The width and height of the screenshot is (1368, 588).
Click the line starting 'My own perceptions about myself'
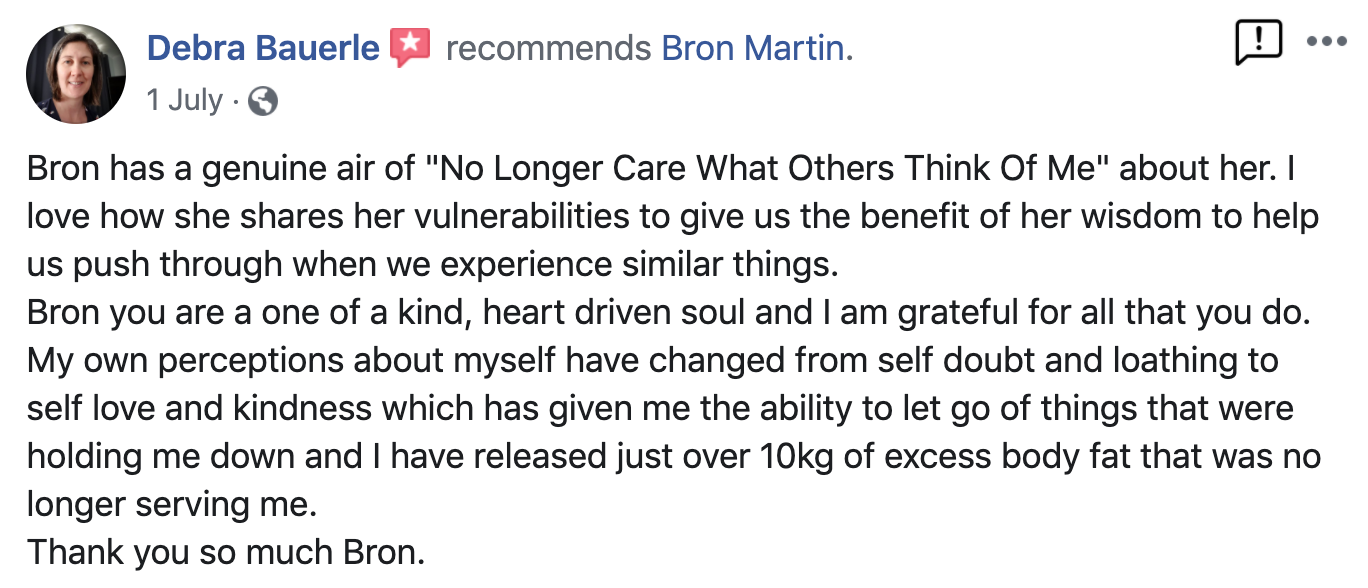click(x=652, y=361)
